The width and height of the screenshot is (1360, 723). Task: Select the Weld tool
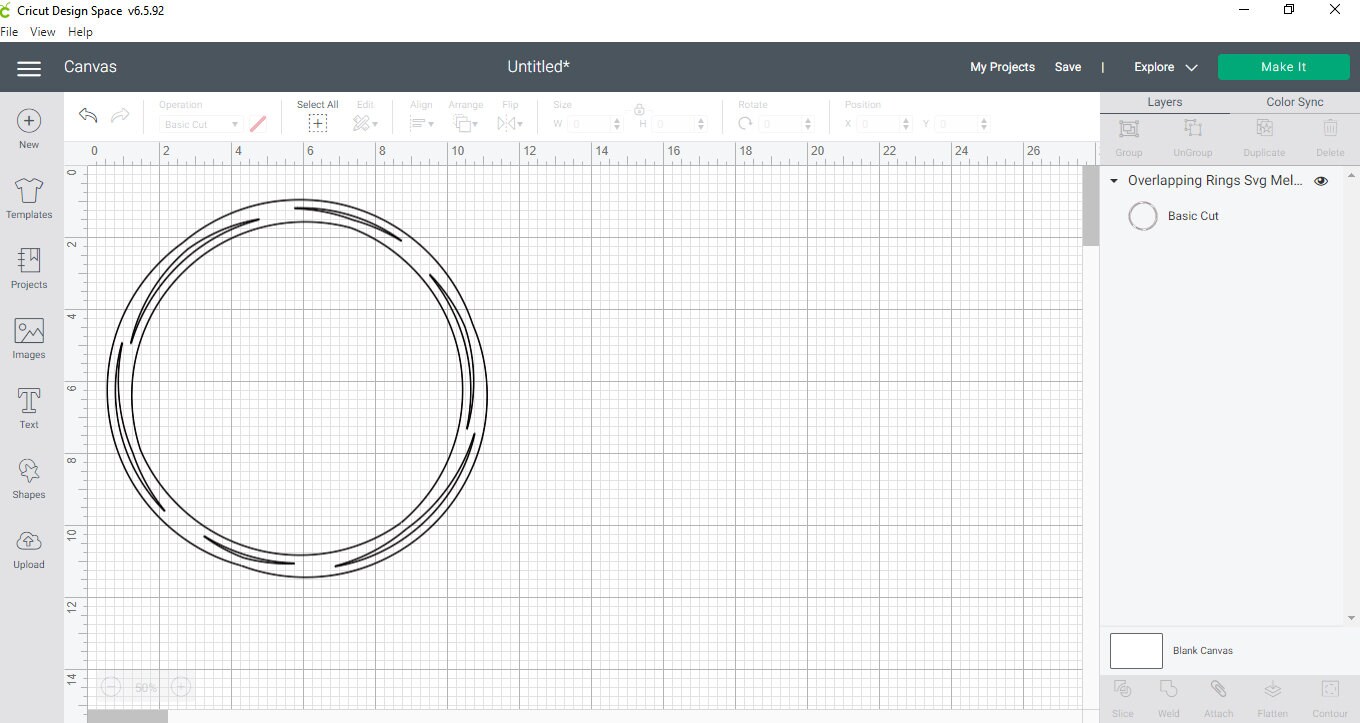pyautogui.click(x=1168, y=695)
